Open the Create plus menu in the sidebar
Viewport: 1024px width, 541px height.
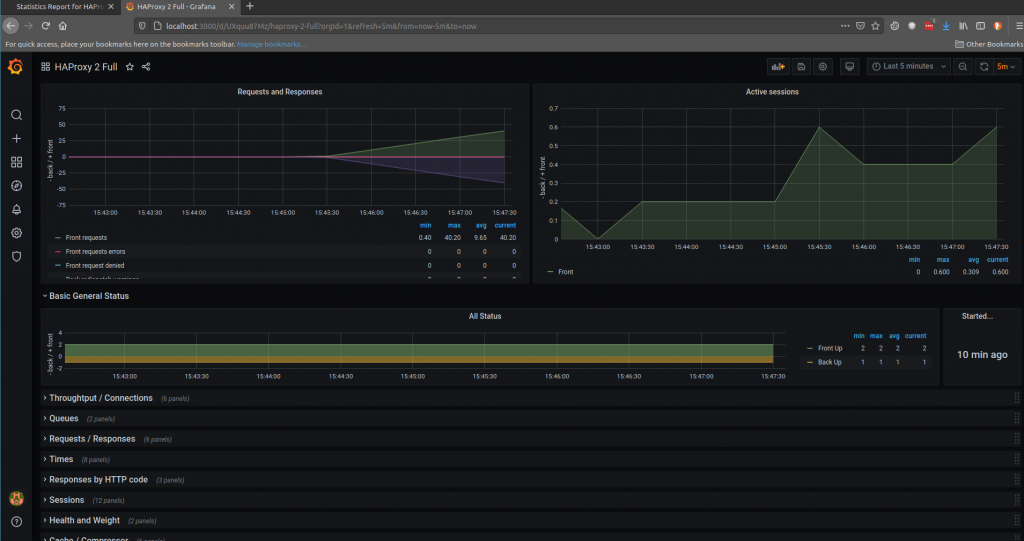click(x=16, y=139)
